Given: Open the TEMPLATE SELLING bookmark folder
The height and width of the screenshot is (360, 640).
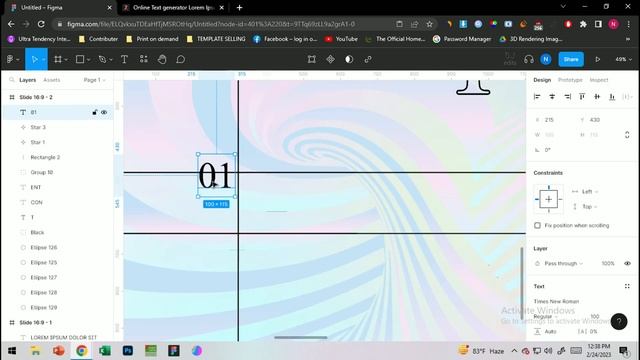Looking at the screenshot, I should (x=216, y=39).
